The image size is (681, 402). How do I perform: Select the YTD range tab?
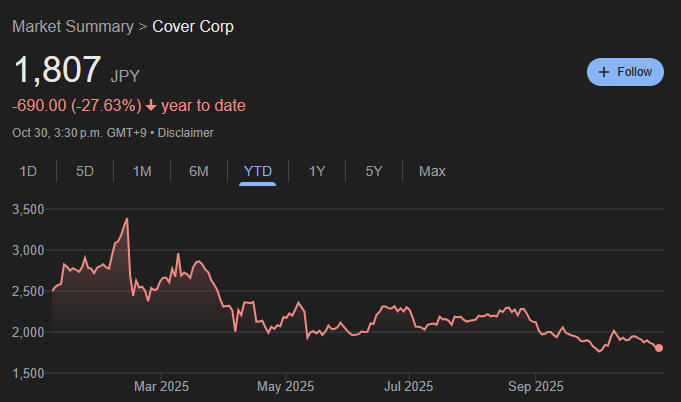pos(258,171)
